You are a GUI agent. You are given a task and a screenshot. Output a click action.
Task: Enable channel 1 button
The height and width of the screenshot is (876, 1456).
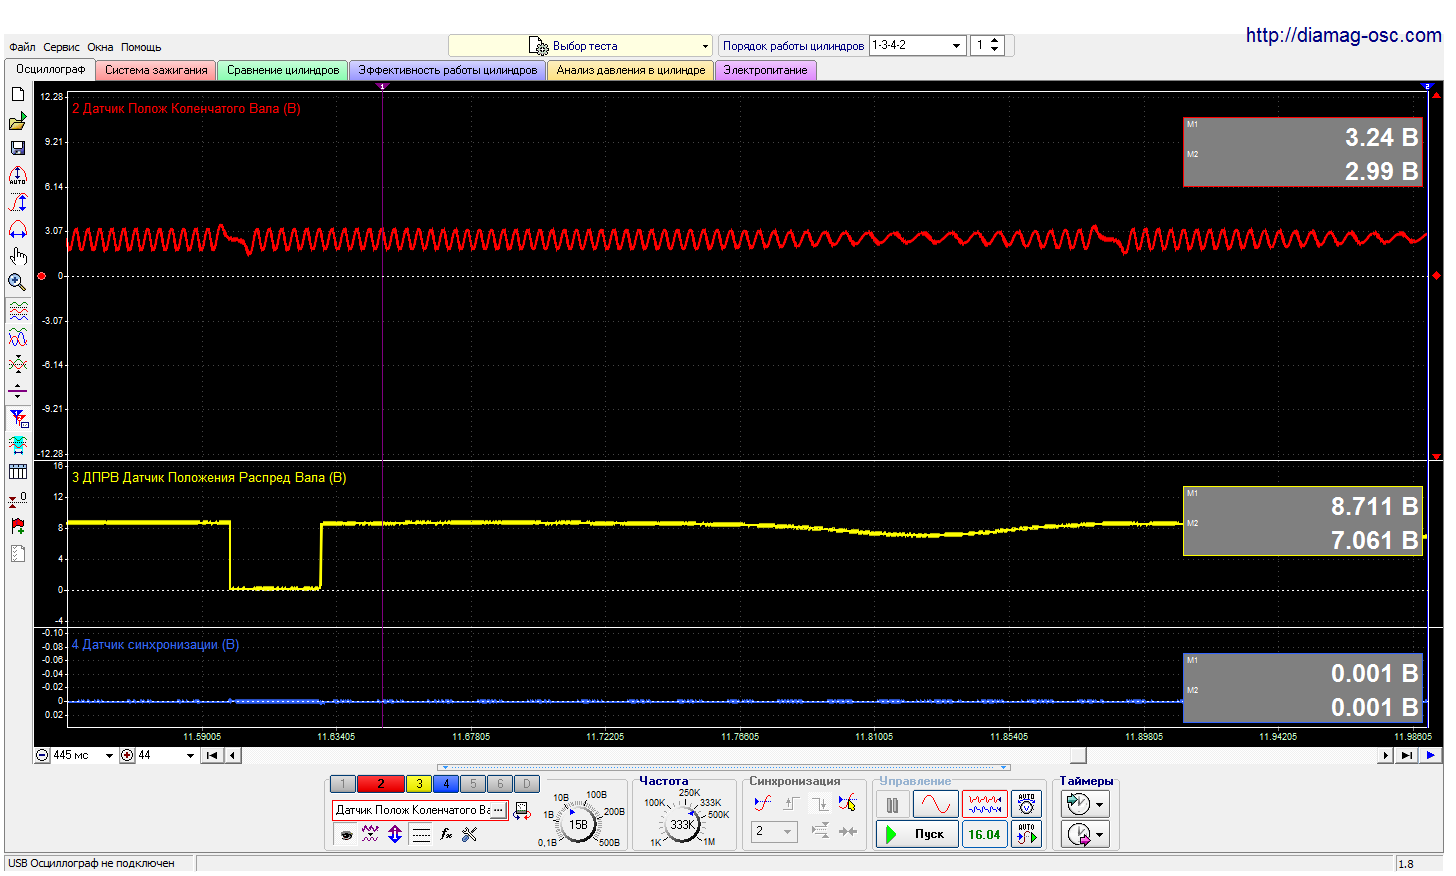tap(342, 784)
